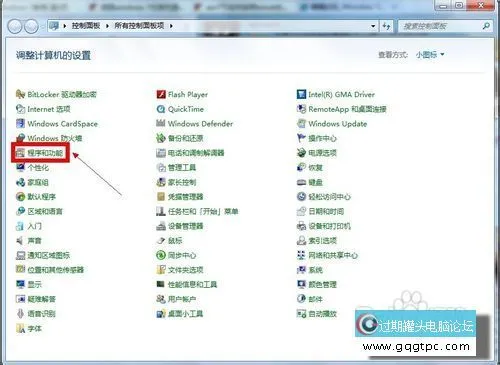Click the 程序和功能 link
This screenshot has height=365, width=500.
(45, 153)
